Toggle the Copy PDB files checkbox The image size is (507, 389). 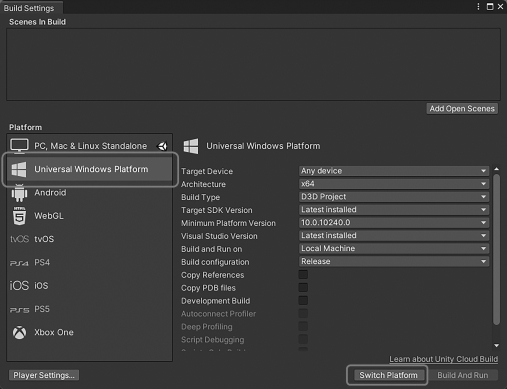tap(303, 288)
